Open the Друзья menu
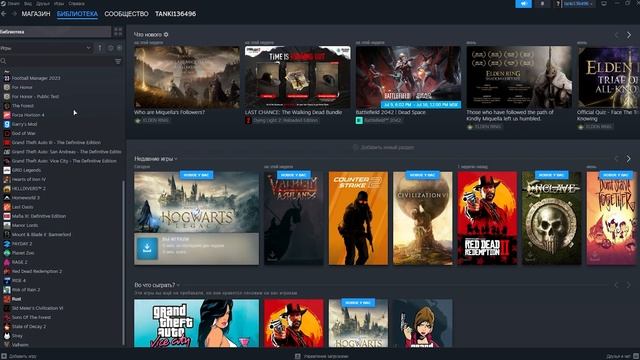Image resolution: width=640 pixels, height=360 pixels. click(x=43, y=3)
